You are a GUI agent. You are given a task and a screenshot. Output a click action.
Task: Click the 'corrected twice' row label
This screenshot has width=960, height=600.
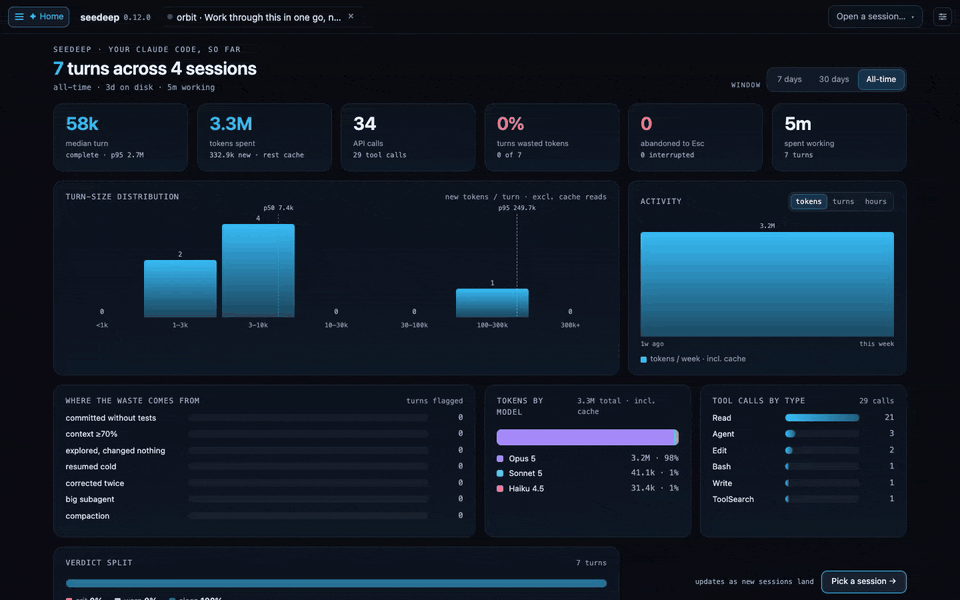click(x=95, y=483)
